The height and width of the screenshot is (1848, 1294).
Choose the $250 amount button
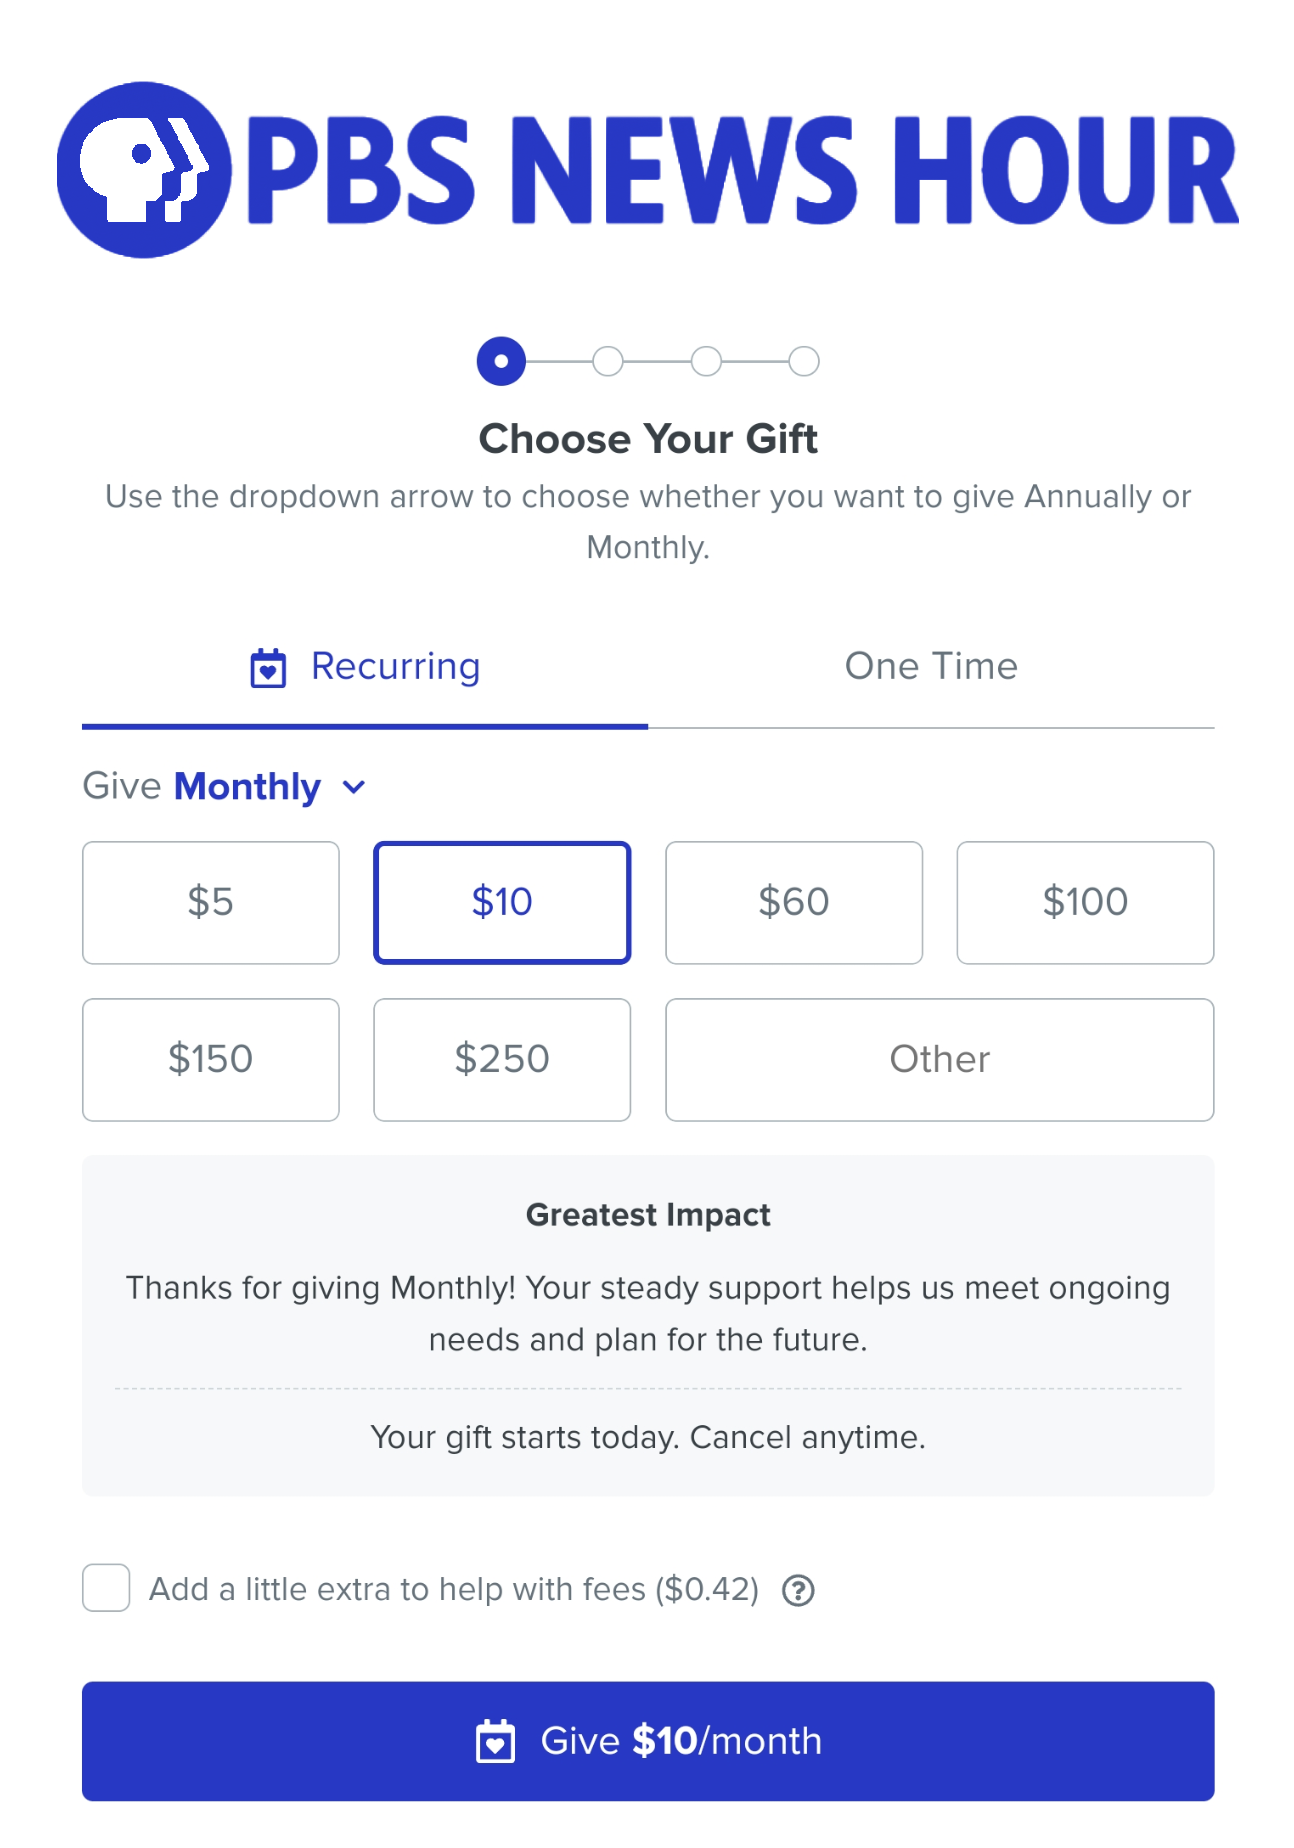tap(502, 1060)
